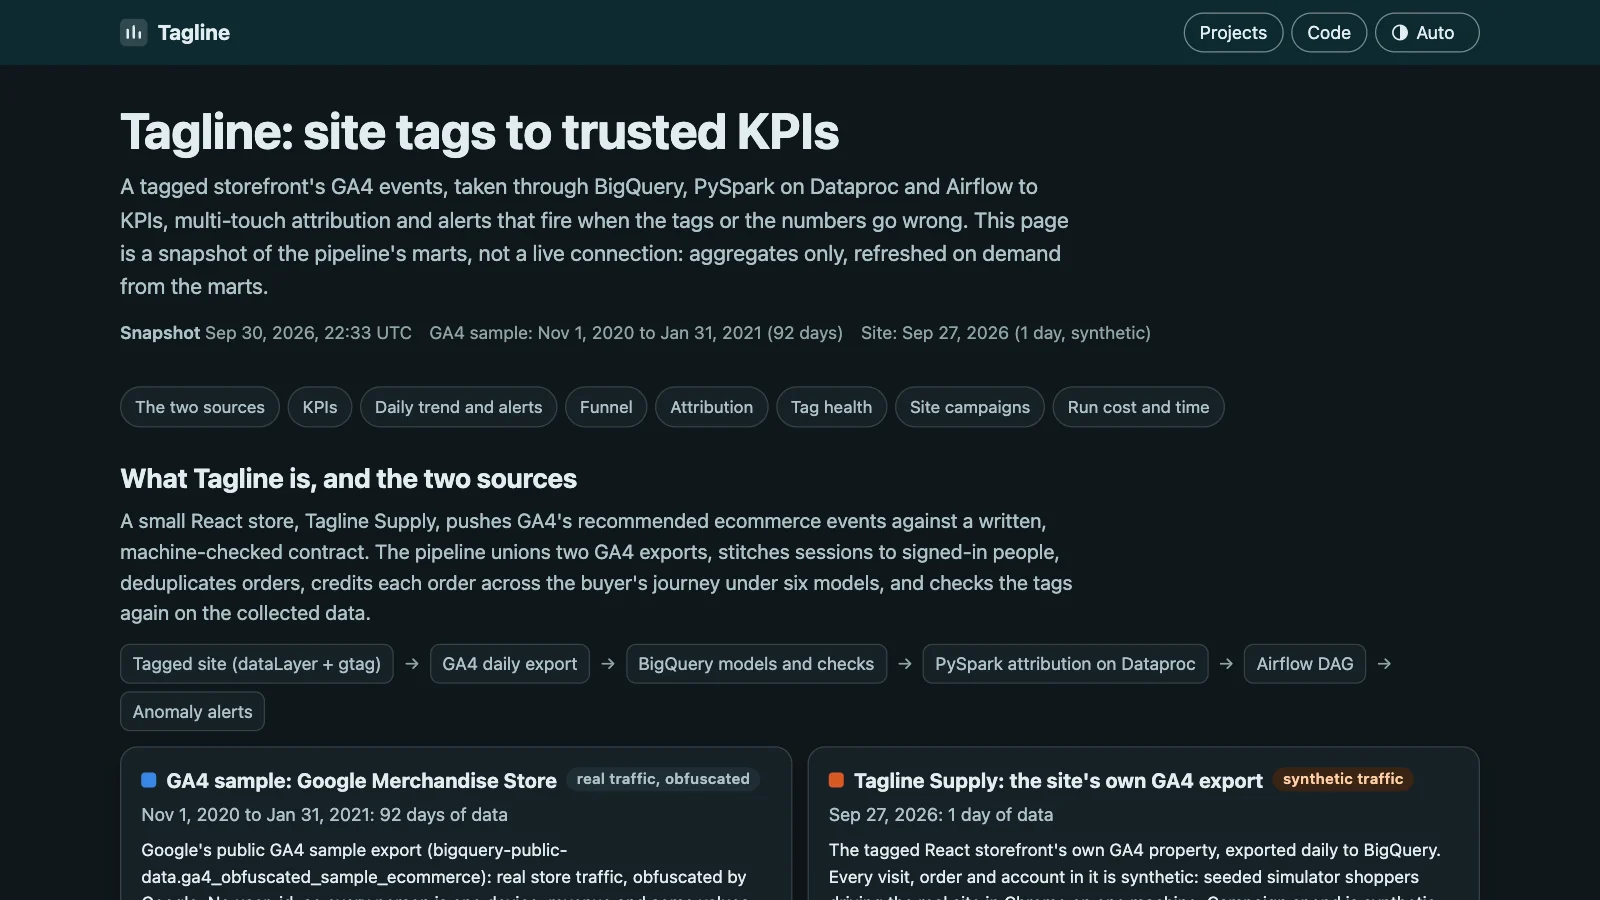Screen dimensions: 1600x900
Task: Select the Airflow DAG chip
Action: (1305, 664)
